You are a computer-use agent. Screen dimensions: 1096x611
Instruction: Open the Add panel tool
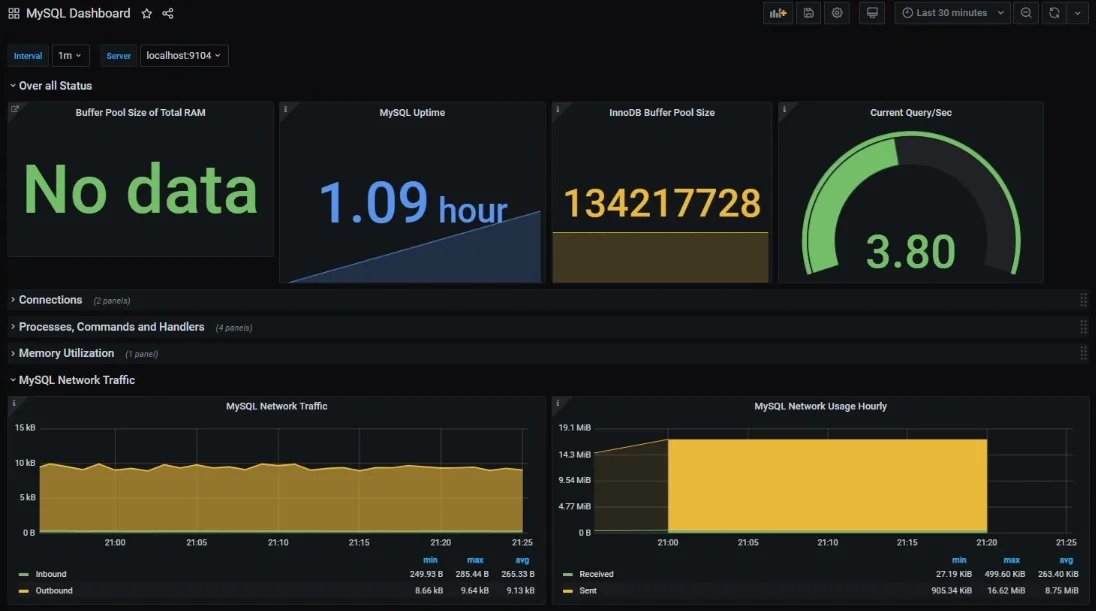(x=778, y=13)
